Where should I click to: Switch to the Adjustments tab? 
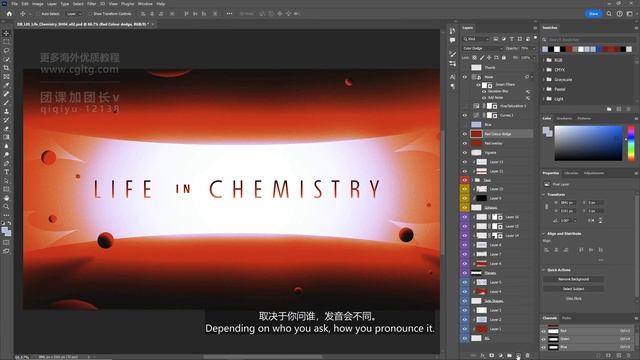(594, 173)
